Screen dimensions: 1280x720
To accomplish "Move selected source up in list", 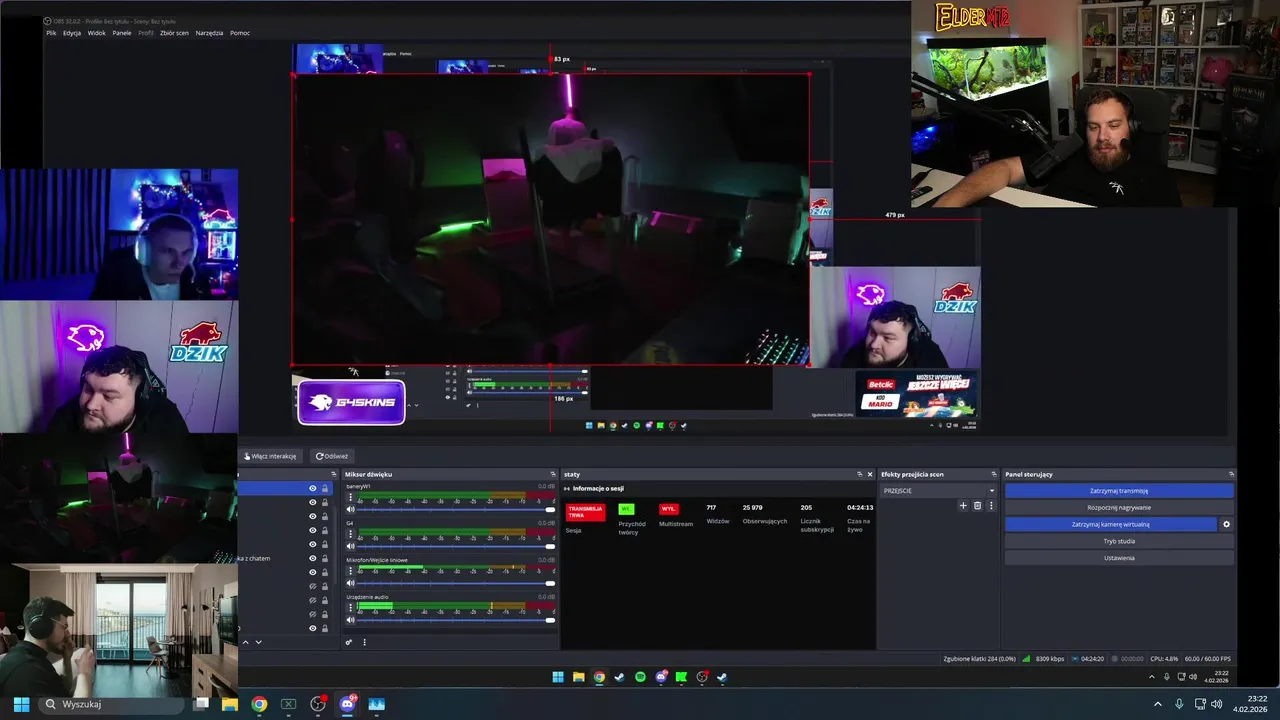I will coord(245,642).
